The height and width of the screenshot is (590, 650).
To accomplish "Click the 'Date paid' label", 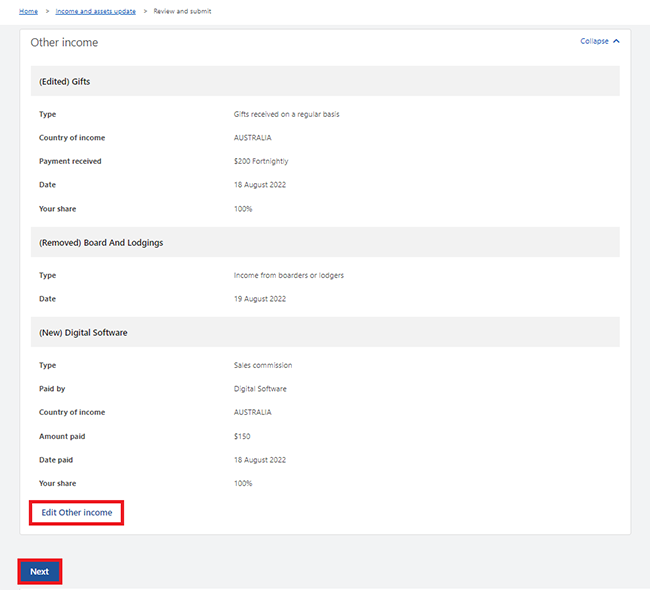I will (56, 460).
